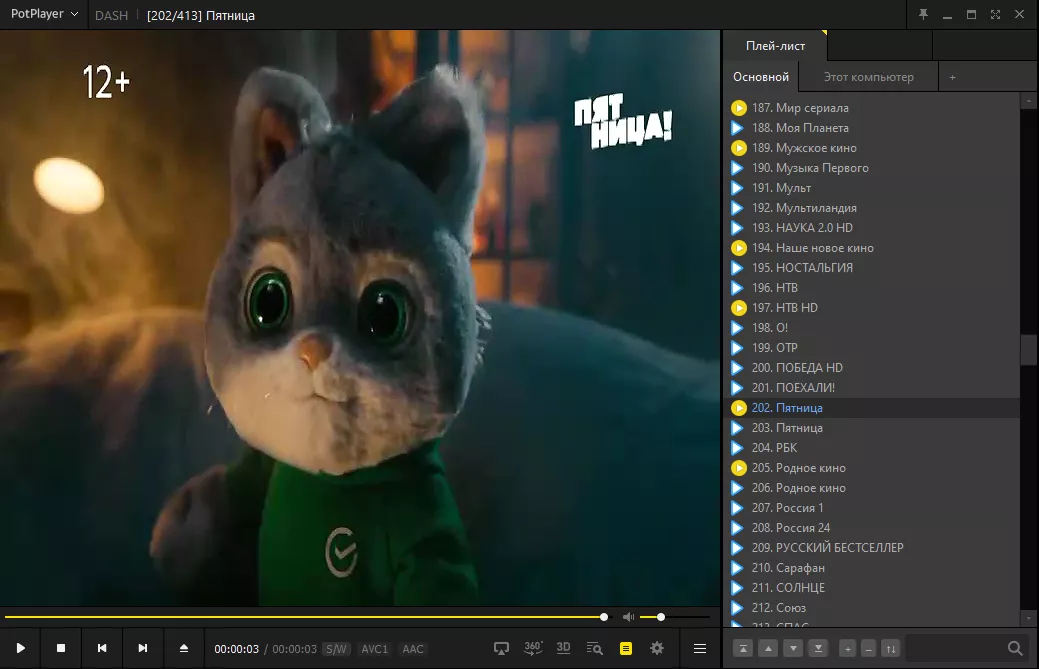Open the hamburger menu in control bar
This screenshot has width=1039, height=669.
coord(700,648)
